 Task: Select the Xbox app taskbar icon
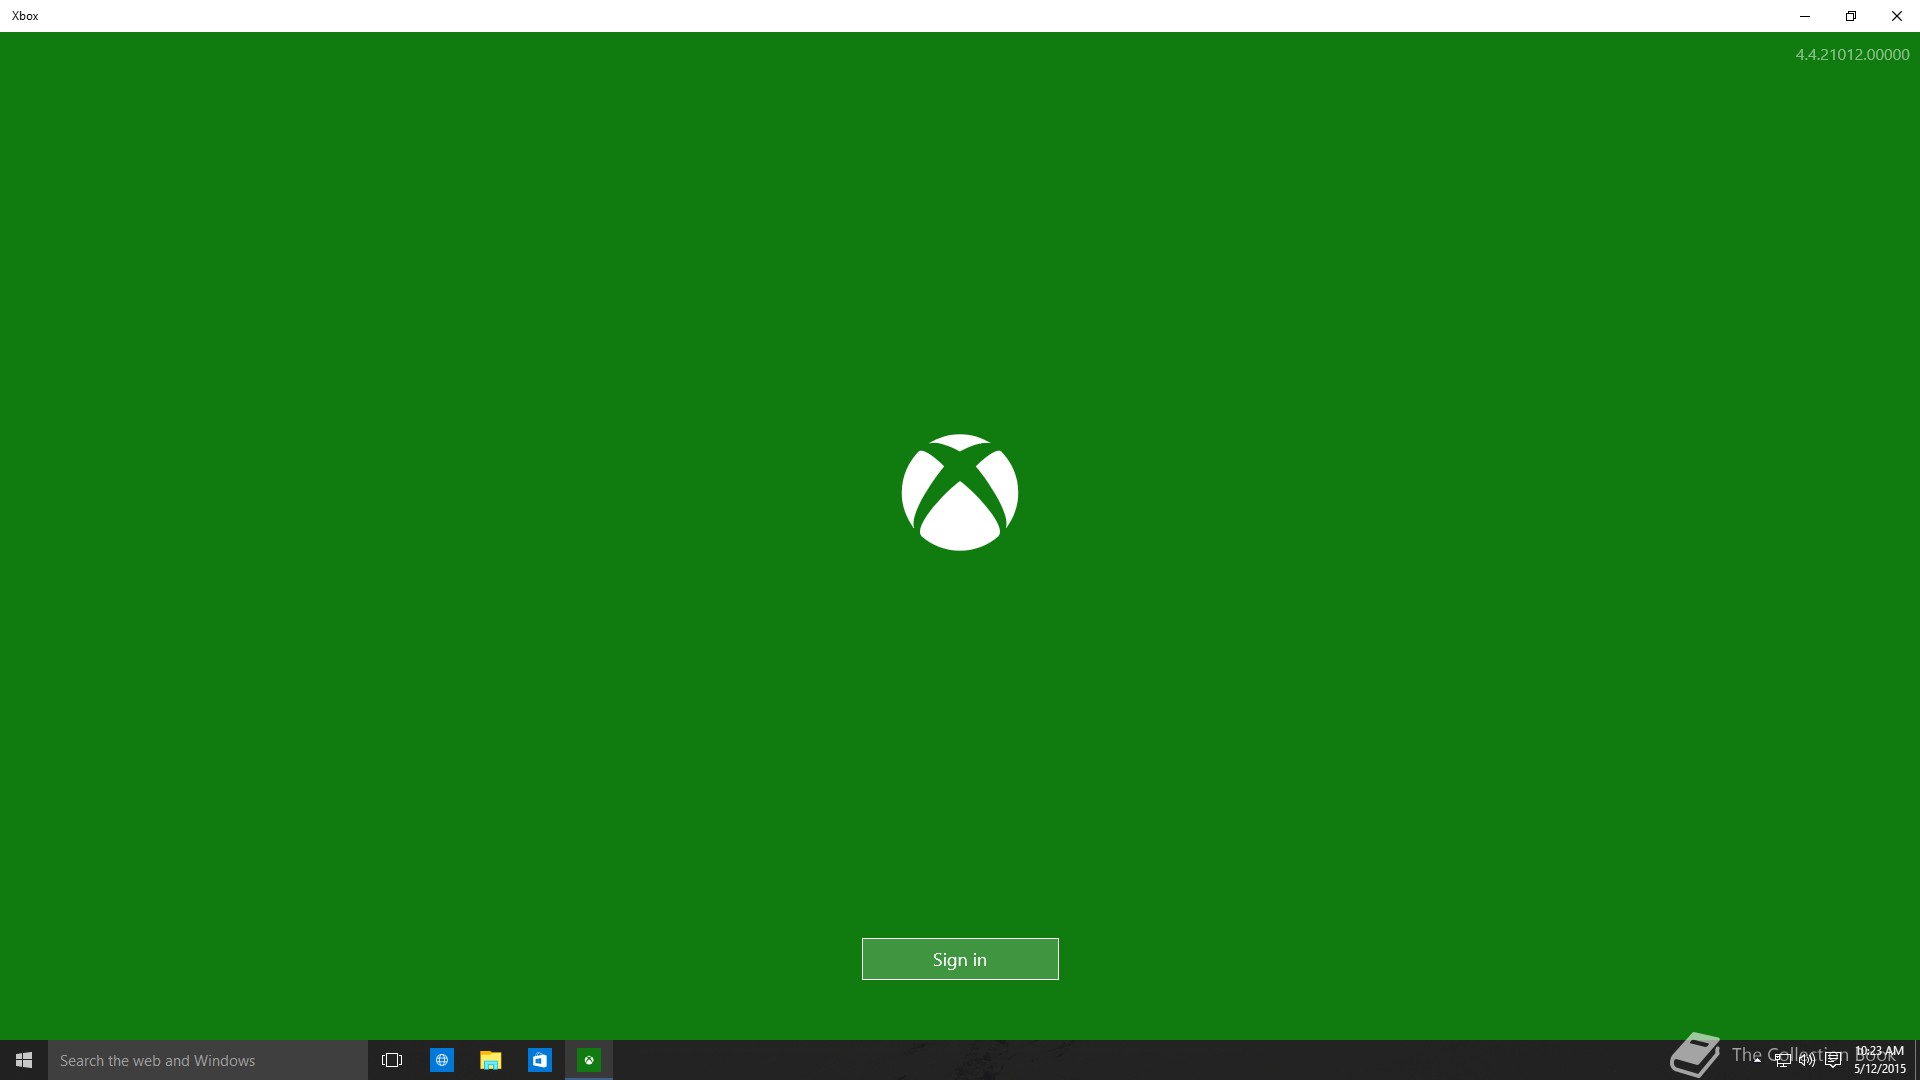[x=589, y=1060]
